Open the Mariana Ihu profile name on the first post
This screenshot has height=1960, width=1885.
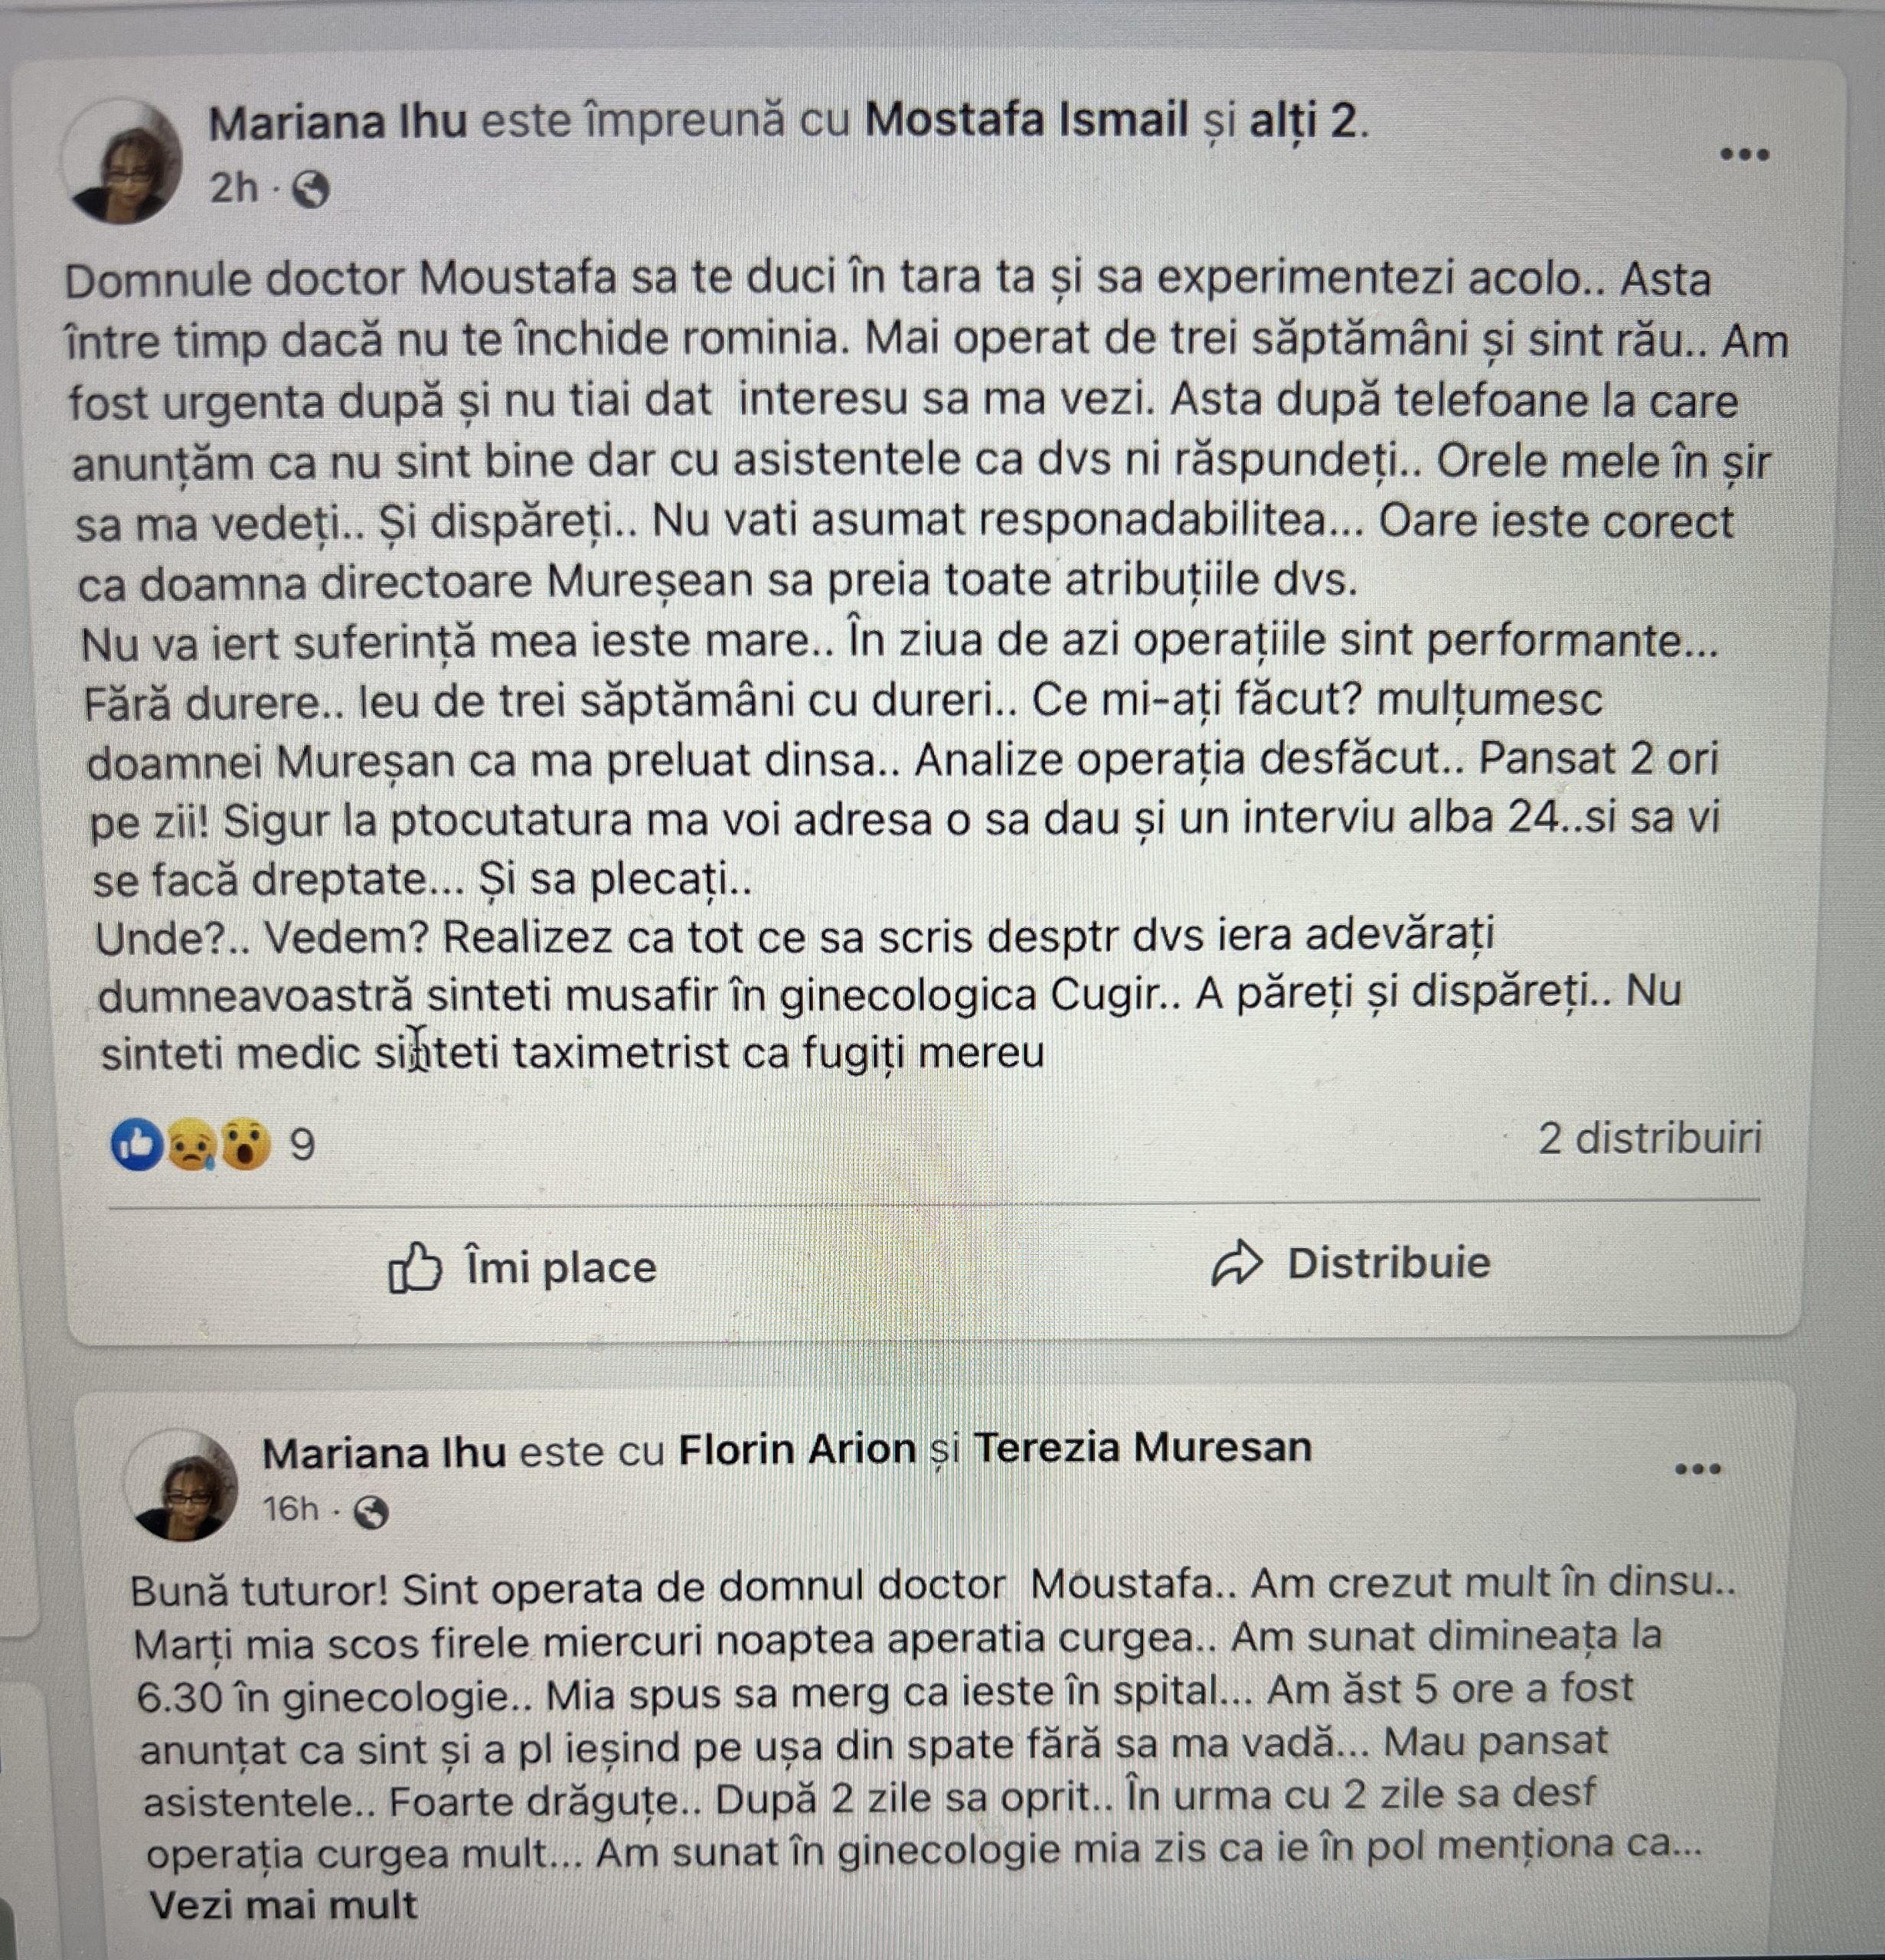(338, 122)
